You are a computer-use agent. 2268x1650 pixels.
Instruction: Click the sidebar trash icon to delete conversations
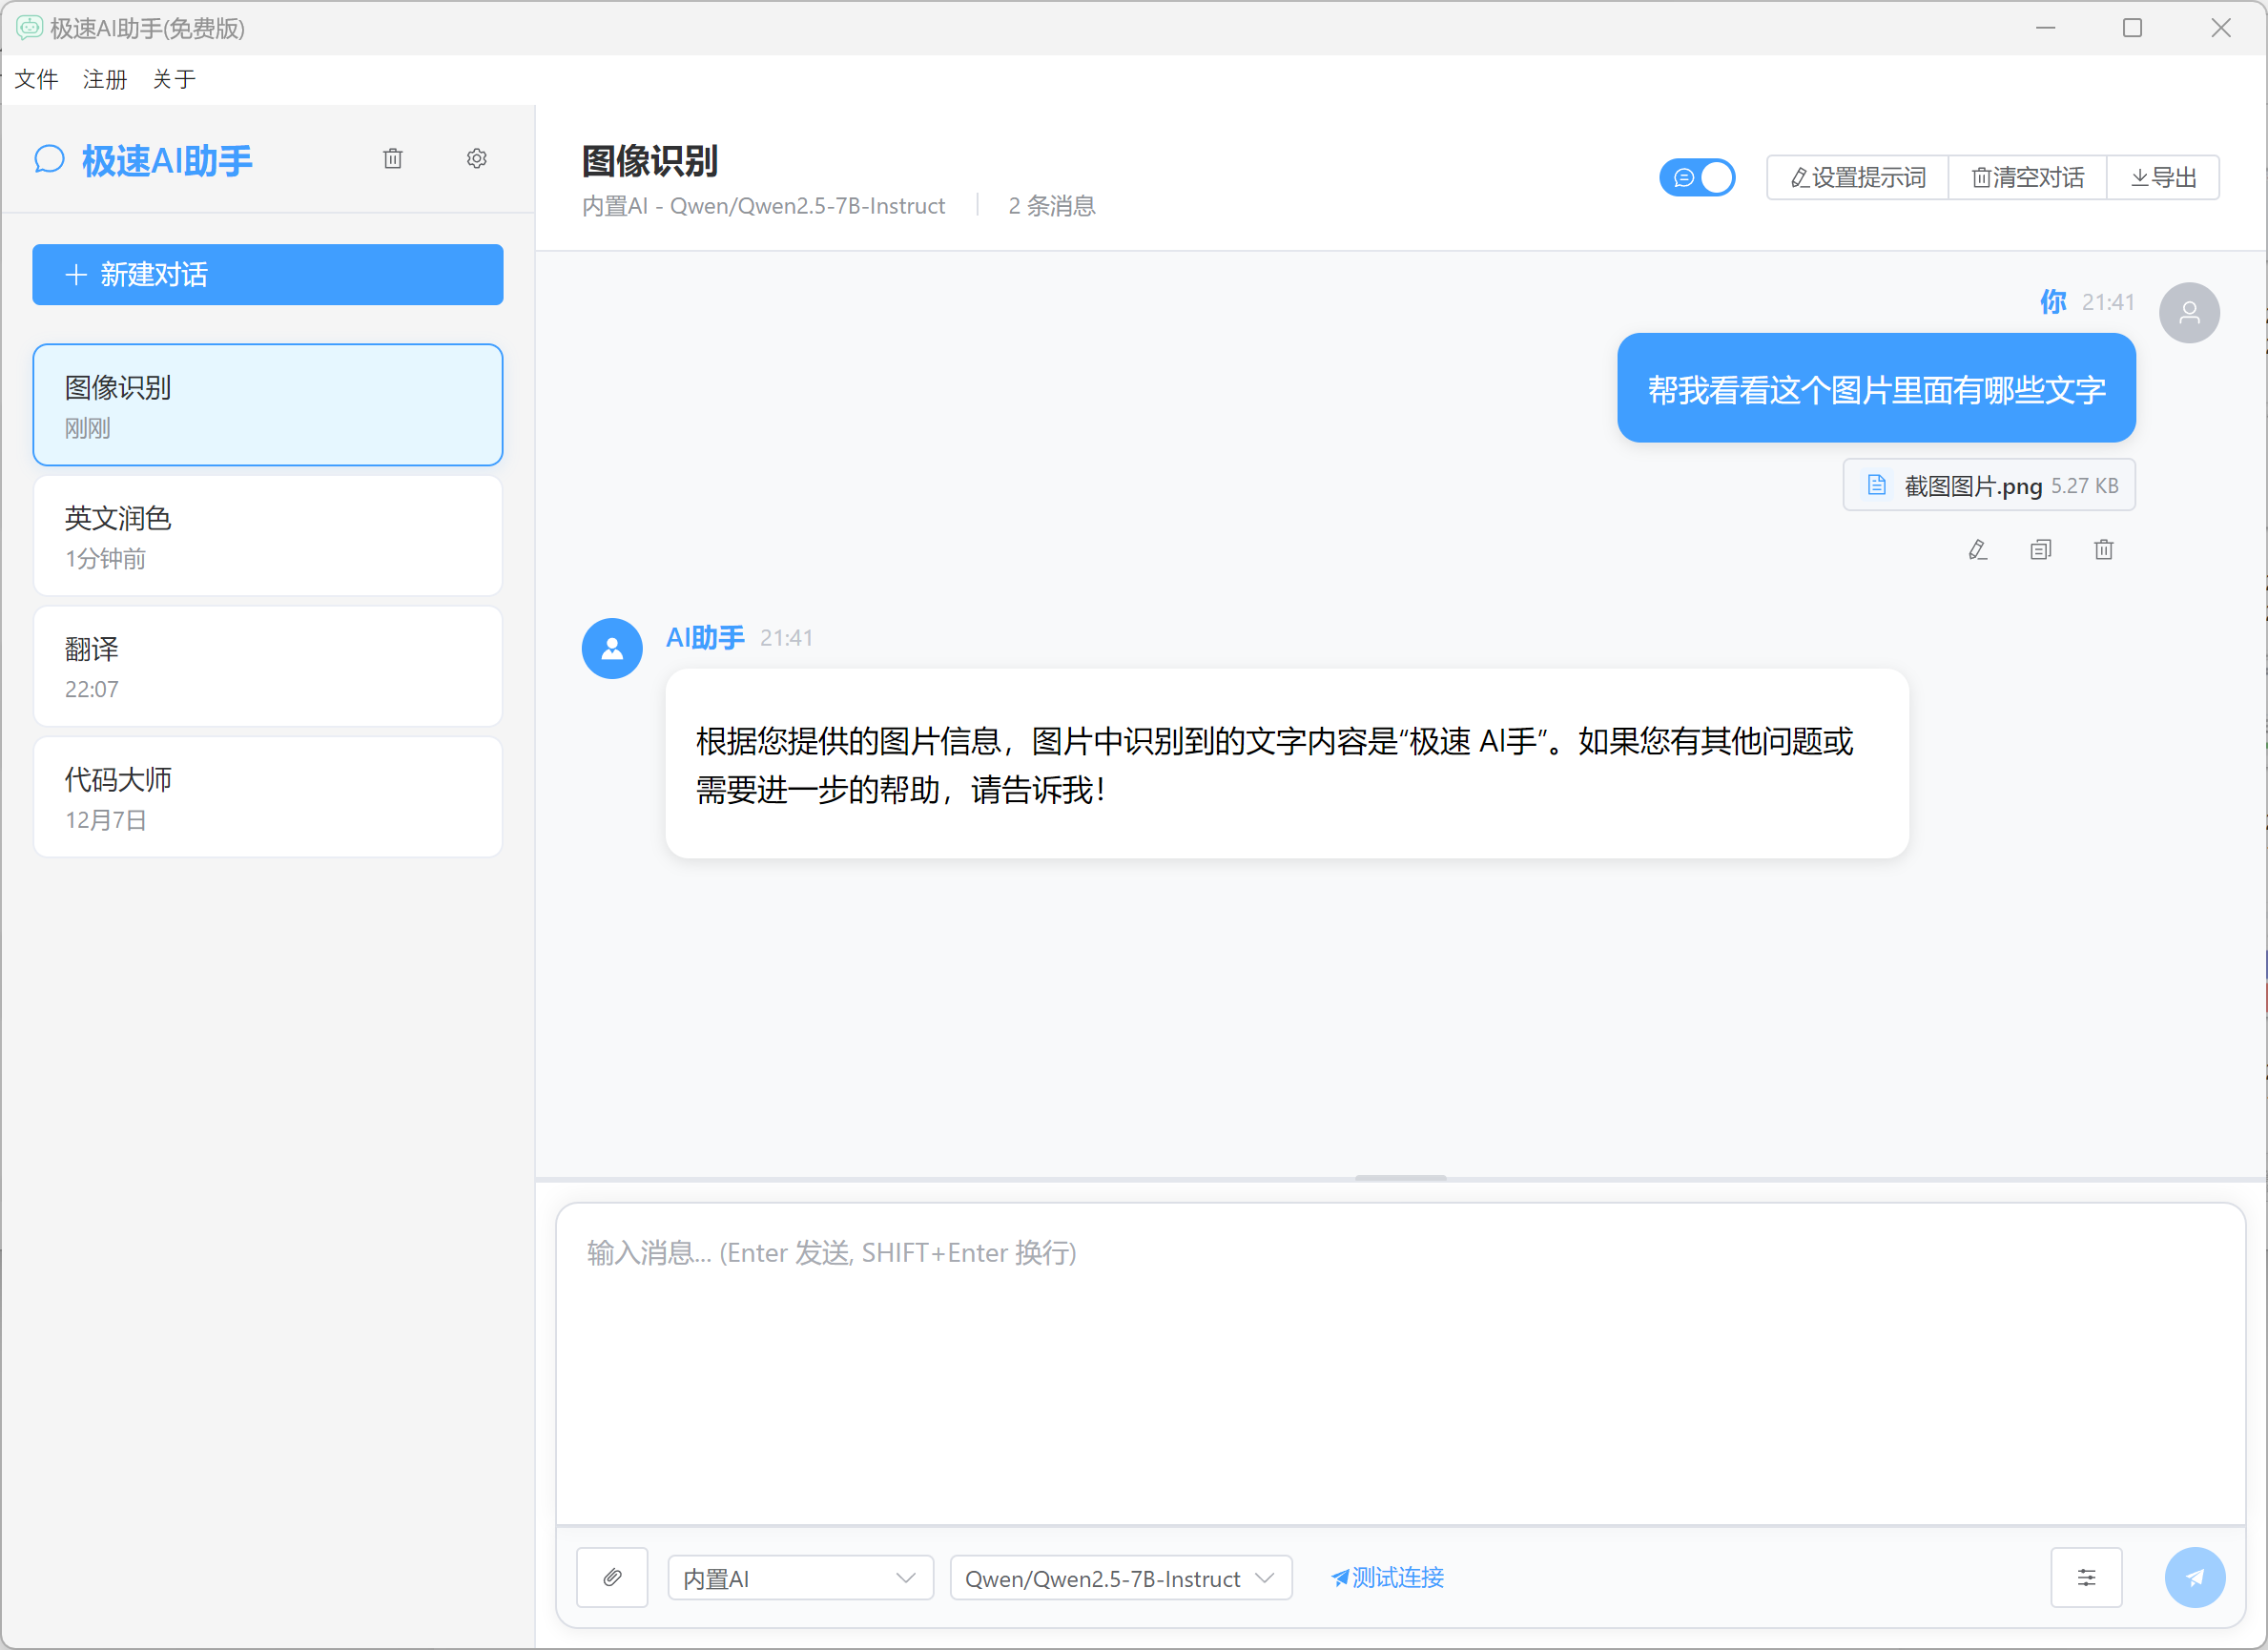click(x=393, y=159)
